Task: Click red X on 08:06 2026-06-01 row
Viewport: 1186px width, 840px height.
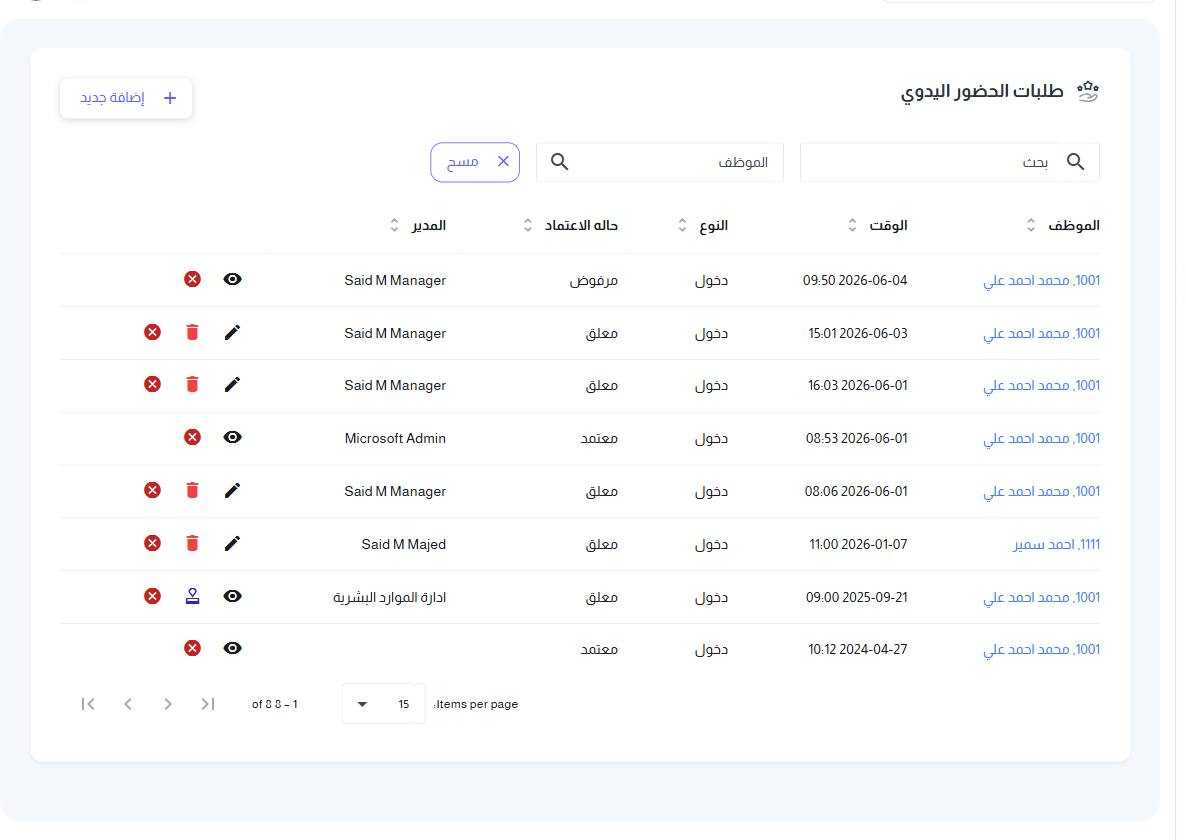Action: click(152, 490)
